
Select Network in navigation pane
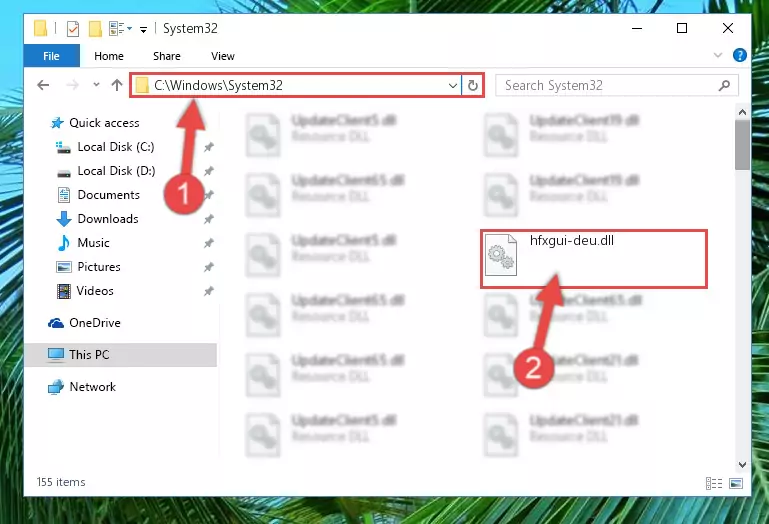[x=92, y=387]
